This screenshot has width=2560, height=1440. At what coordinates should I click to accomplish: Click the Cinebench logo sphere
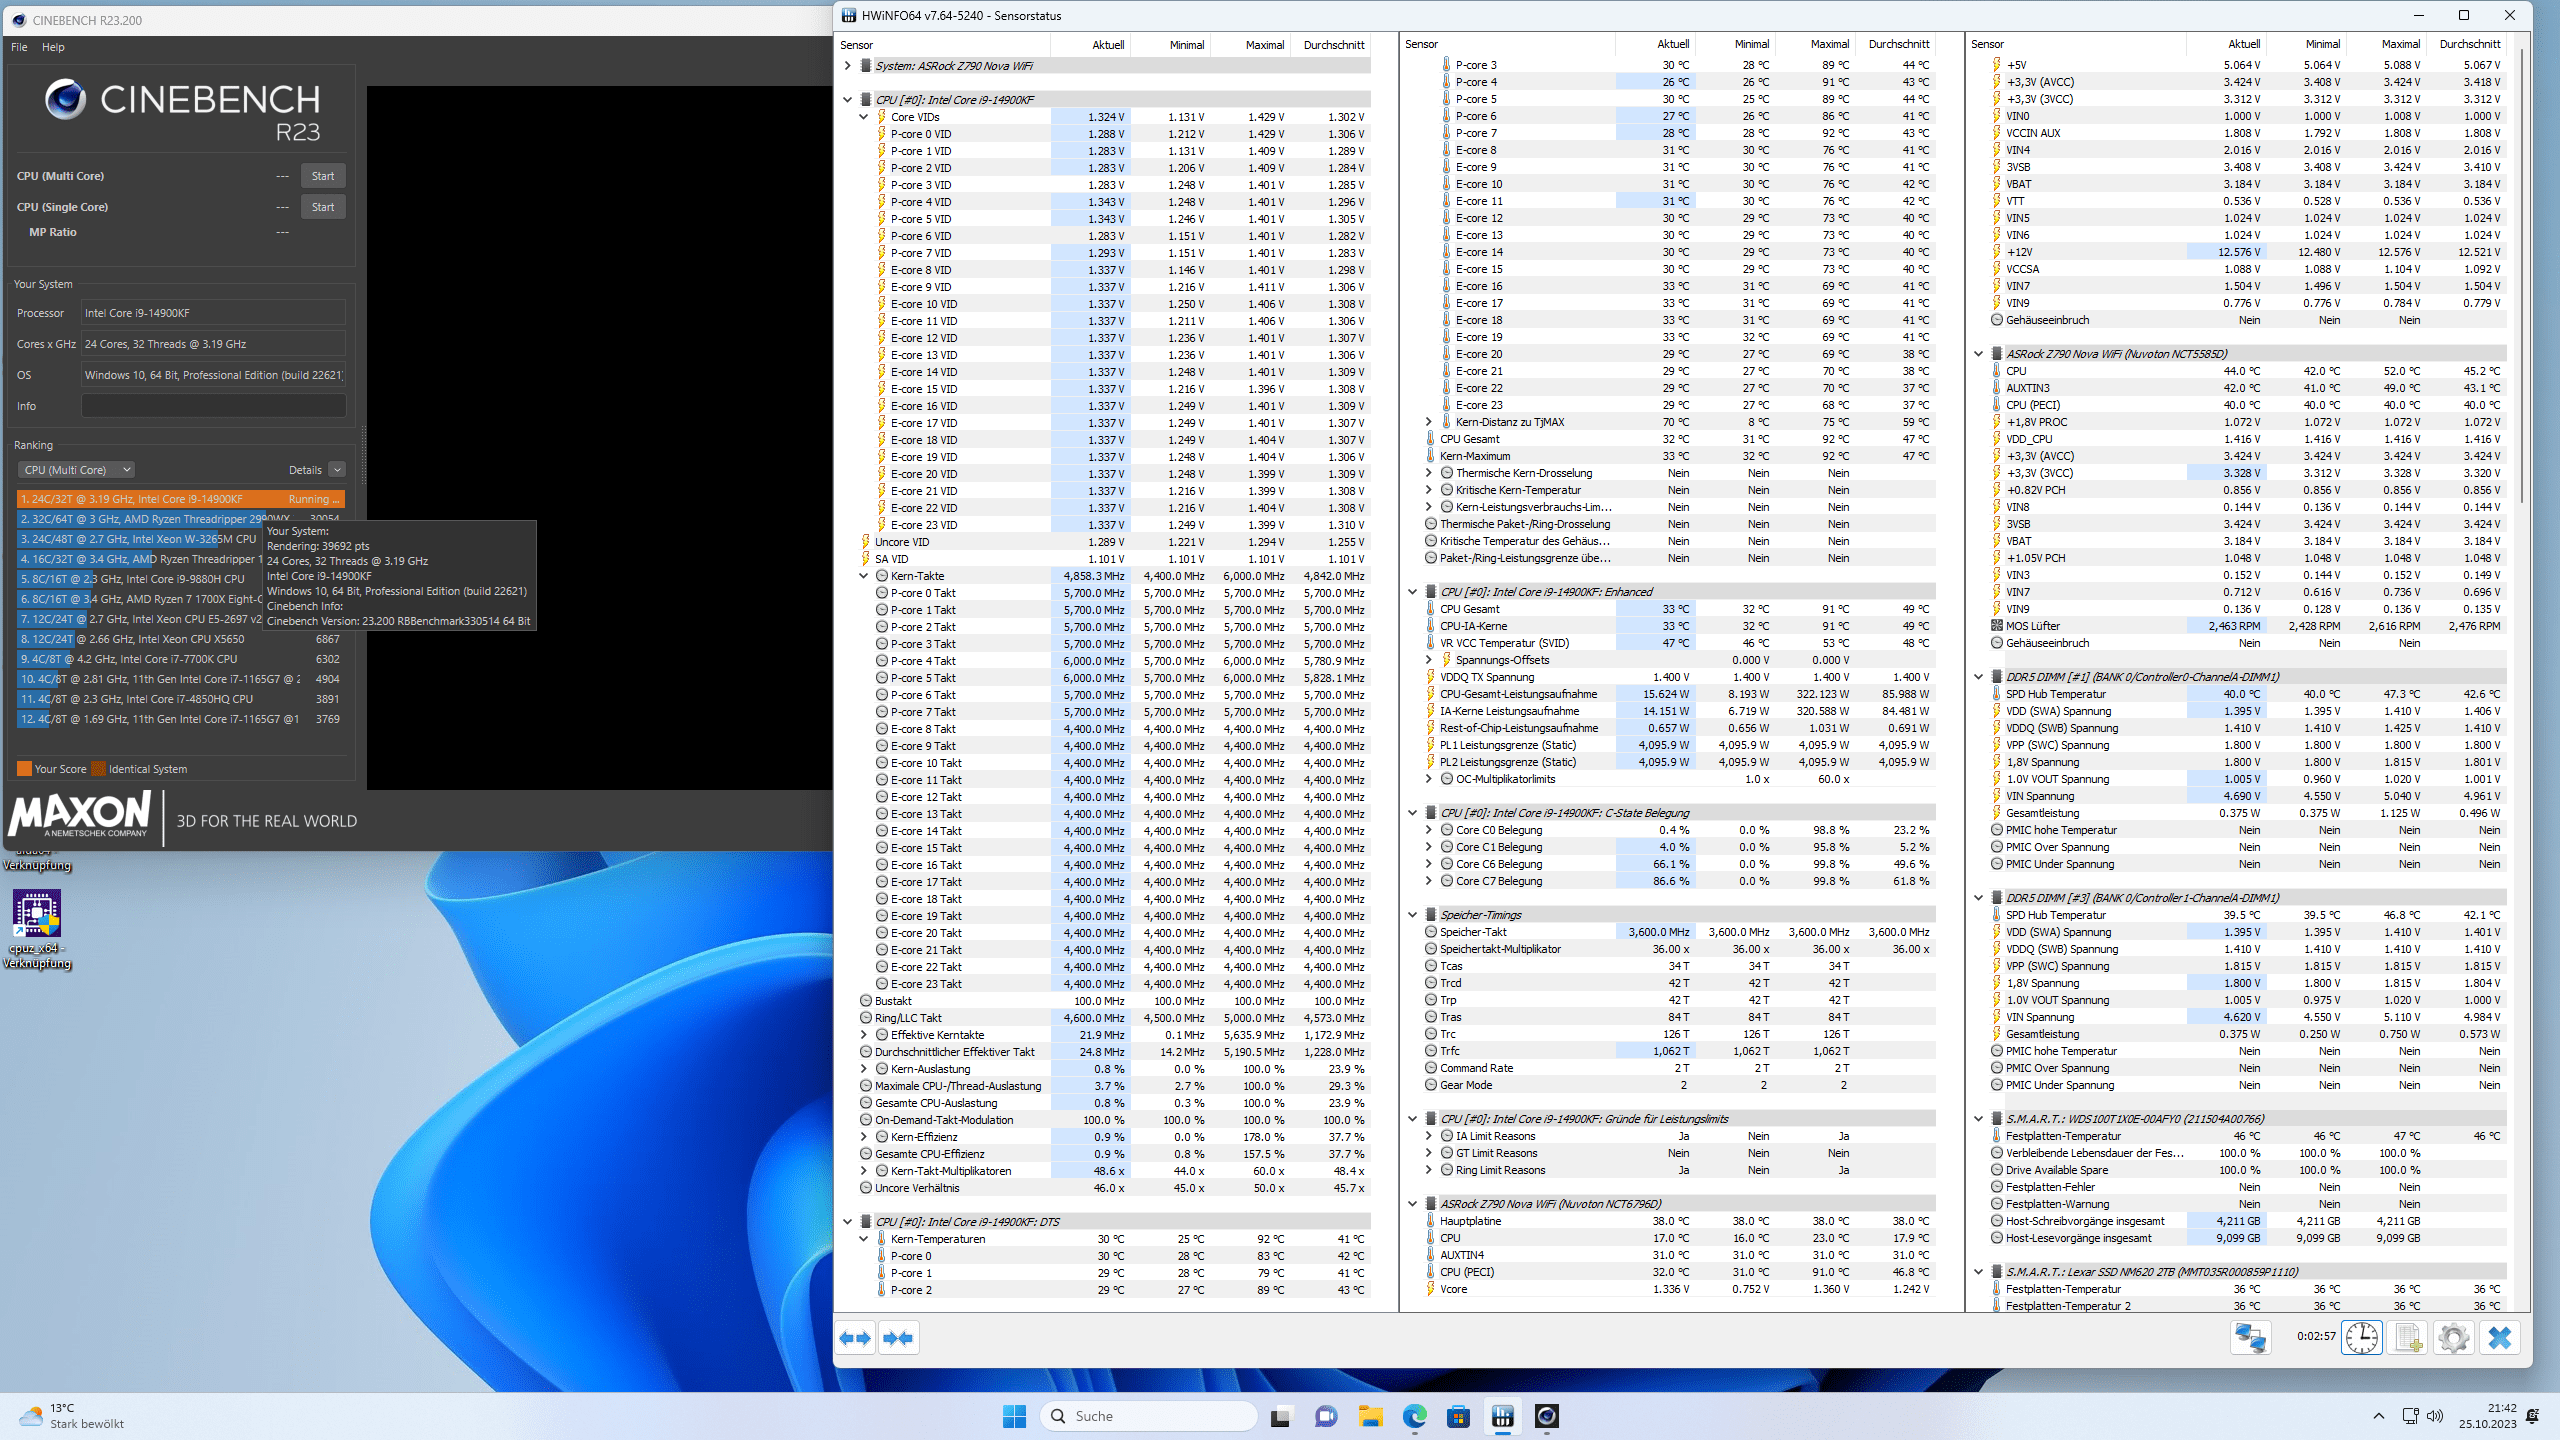point(65,99)
